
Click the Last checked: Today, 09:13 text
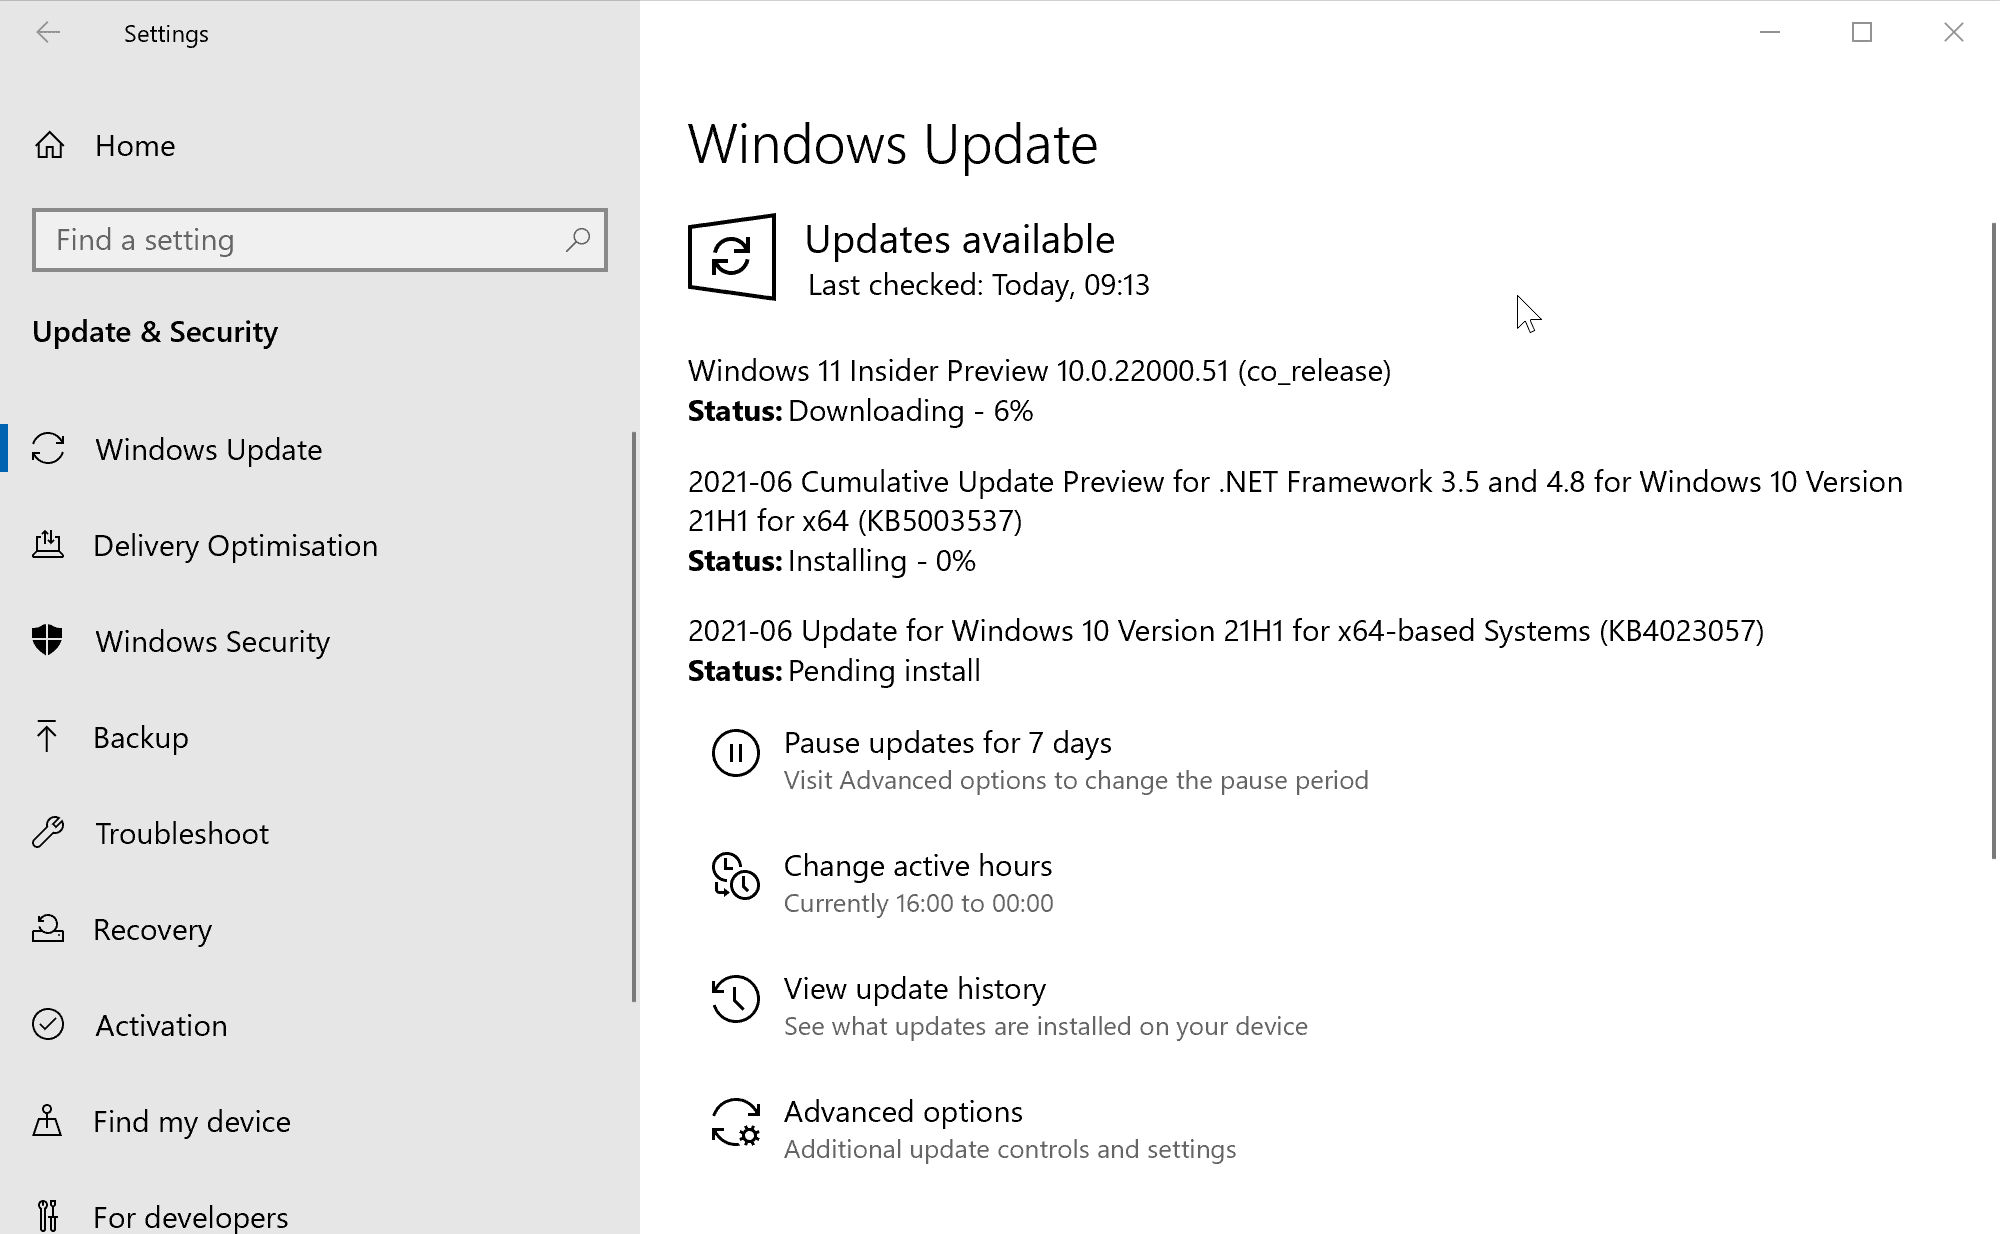[978, 285]
